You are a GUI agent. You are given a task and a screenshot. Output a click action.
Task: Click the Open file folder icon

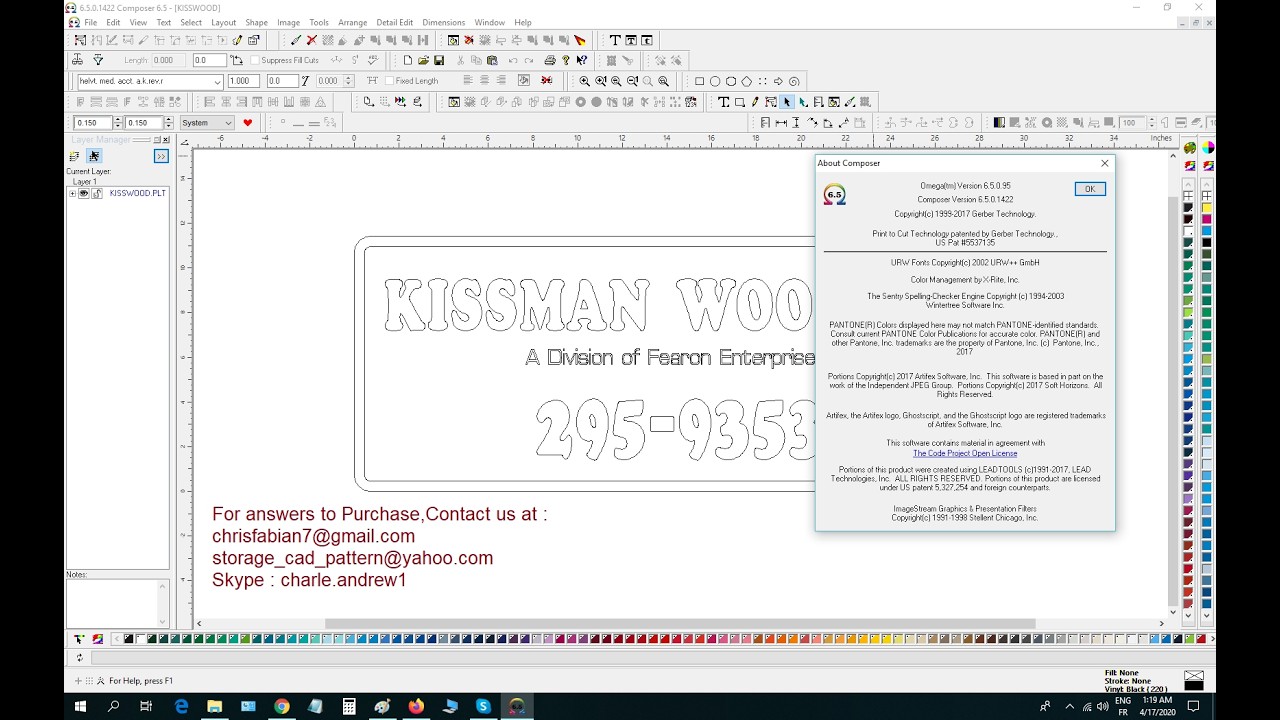(423, 60)
